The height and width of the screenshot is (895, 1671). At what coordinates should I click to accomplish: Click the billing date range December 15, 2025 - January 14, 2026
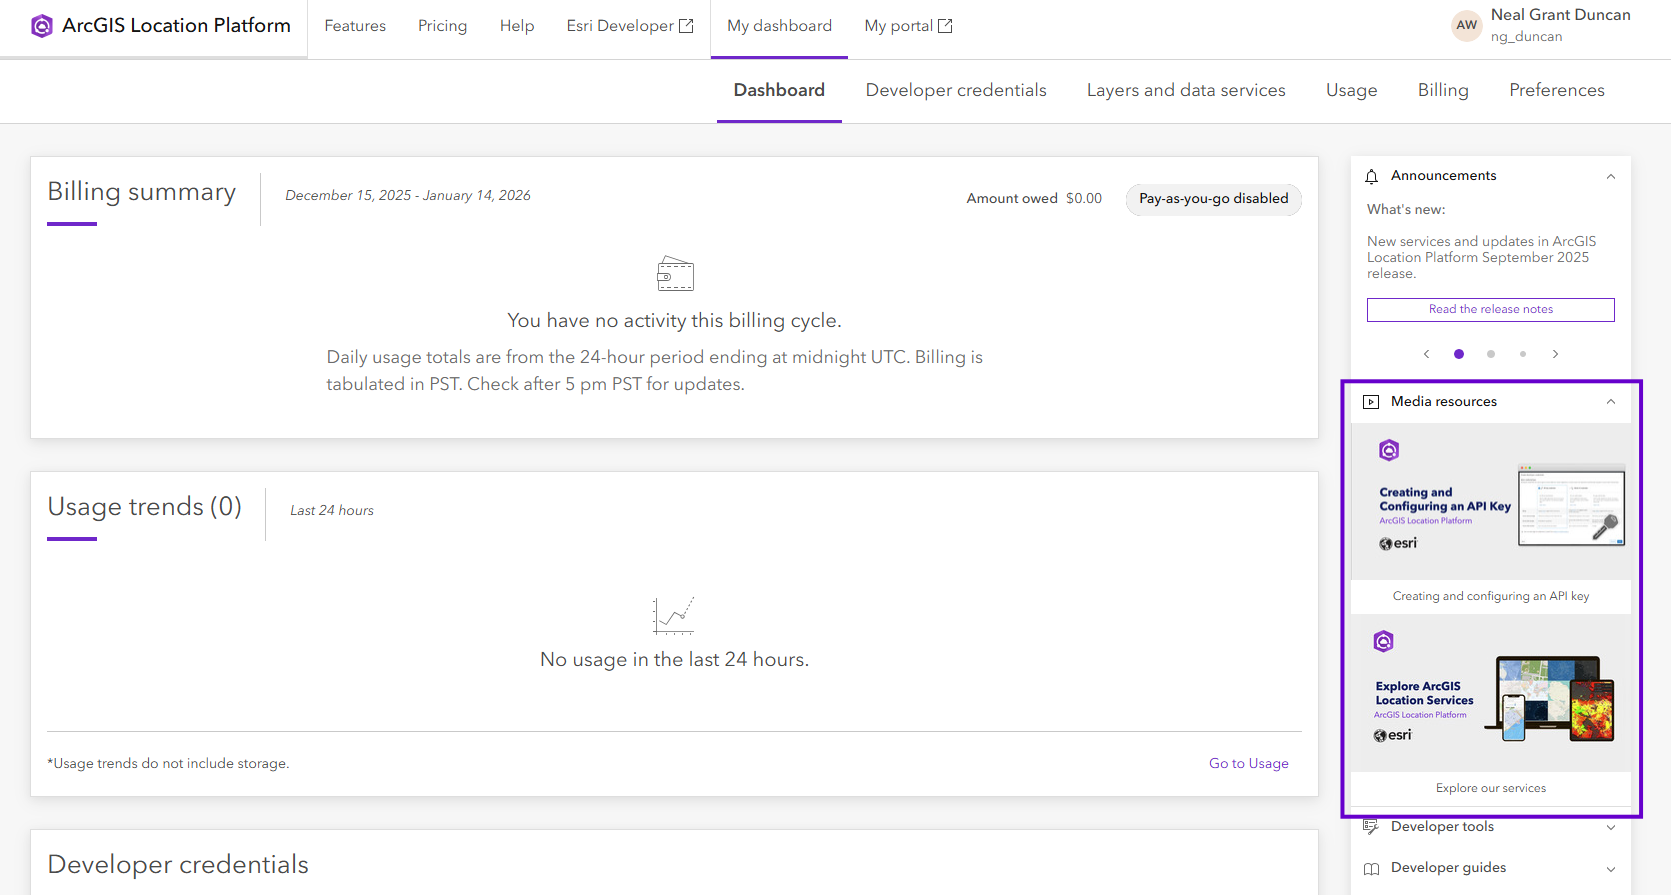coord(408,196)
